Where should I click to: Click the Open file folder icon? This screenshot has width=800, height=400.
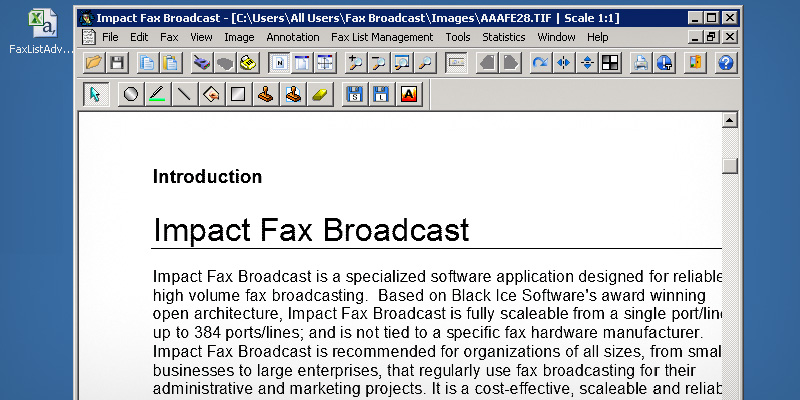click(x=94, y=62)
